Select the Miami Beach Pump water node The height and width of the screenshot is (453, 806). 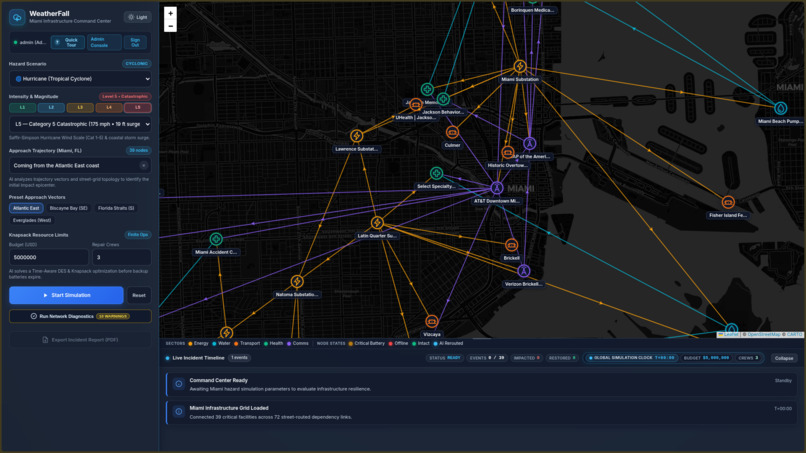780,108
